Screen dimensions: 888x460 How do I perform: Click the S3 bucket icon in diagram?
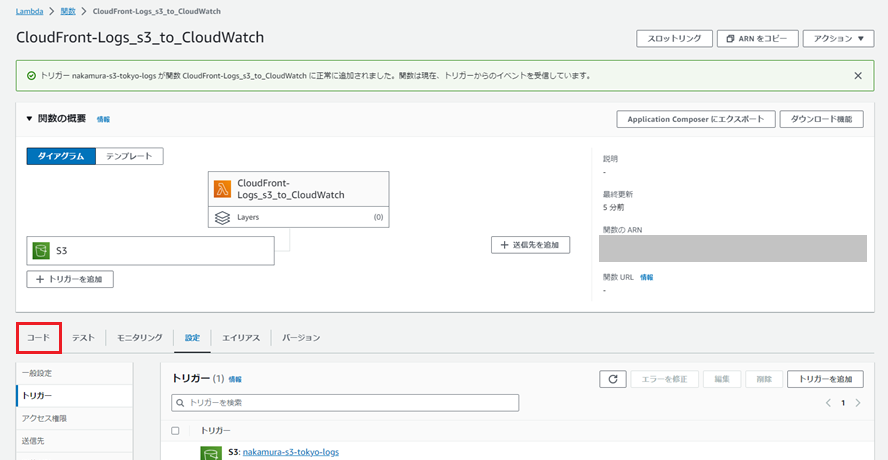coord(41,250)
